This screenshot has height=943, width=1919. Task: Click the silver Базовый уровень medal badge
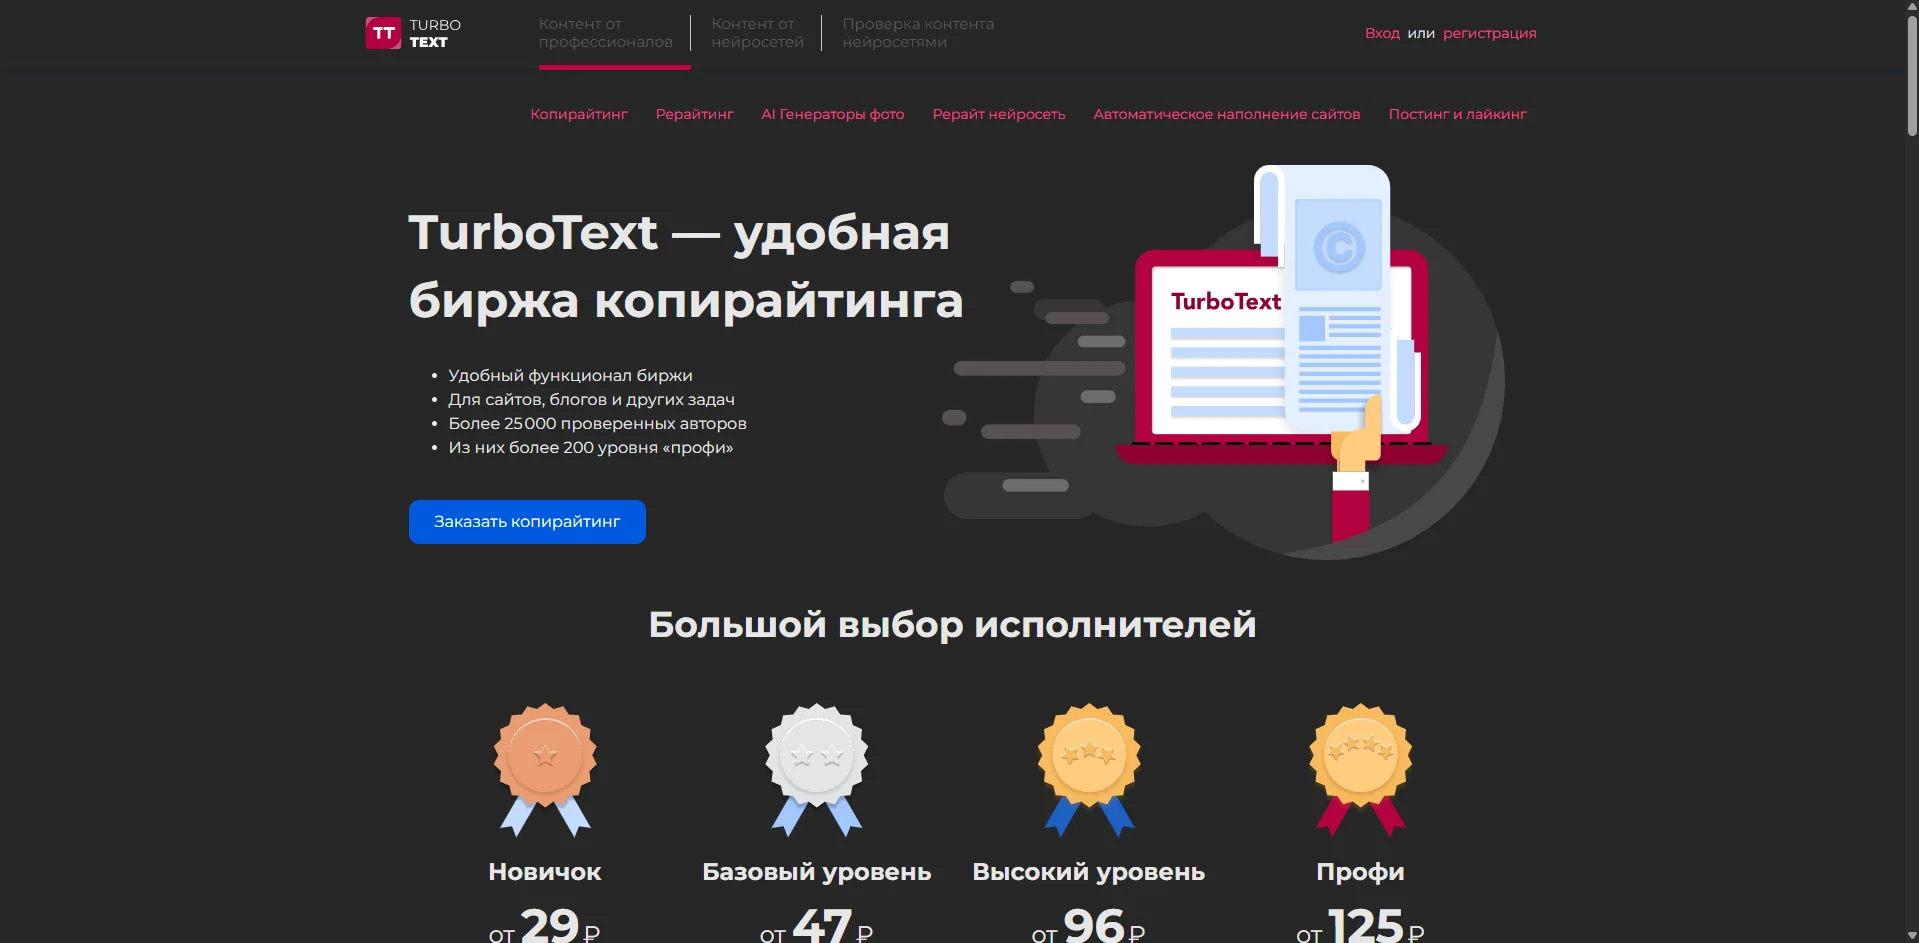(x=817, y=769)
